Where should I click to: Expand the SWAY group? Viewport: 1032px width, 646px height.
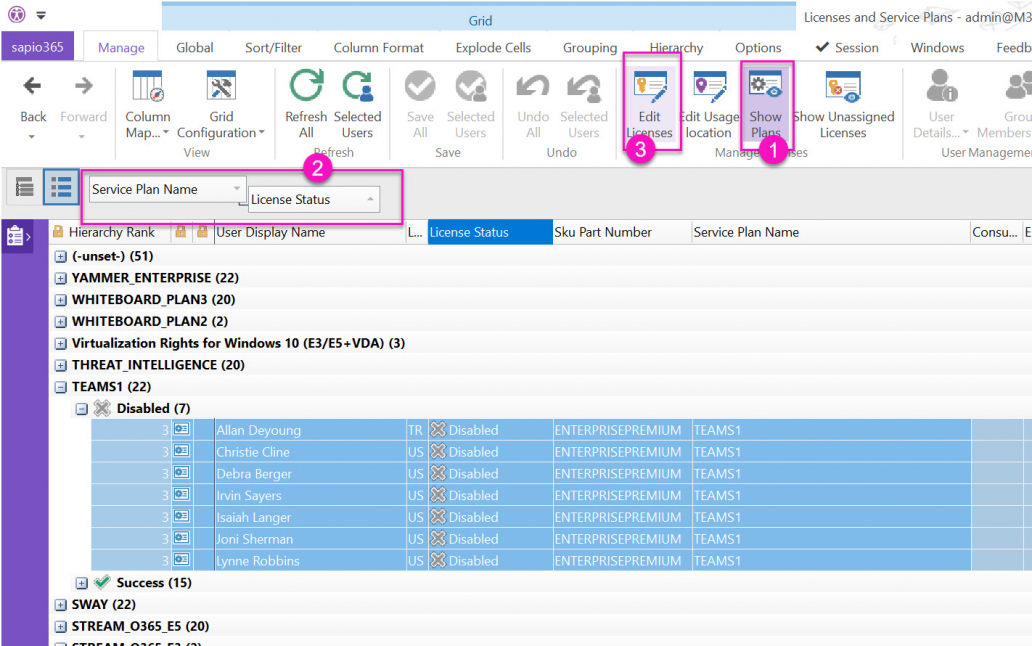[61, 605]
